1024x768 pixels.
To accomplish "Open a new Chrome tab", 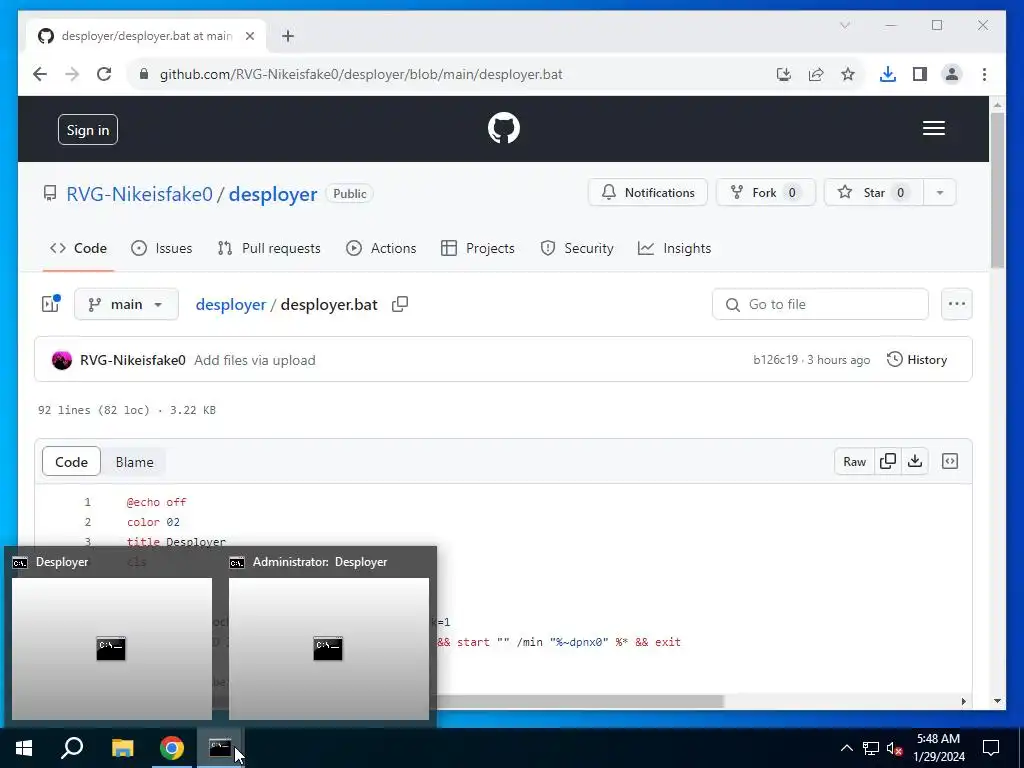I will tap(288, 36).
